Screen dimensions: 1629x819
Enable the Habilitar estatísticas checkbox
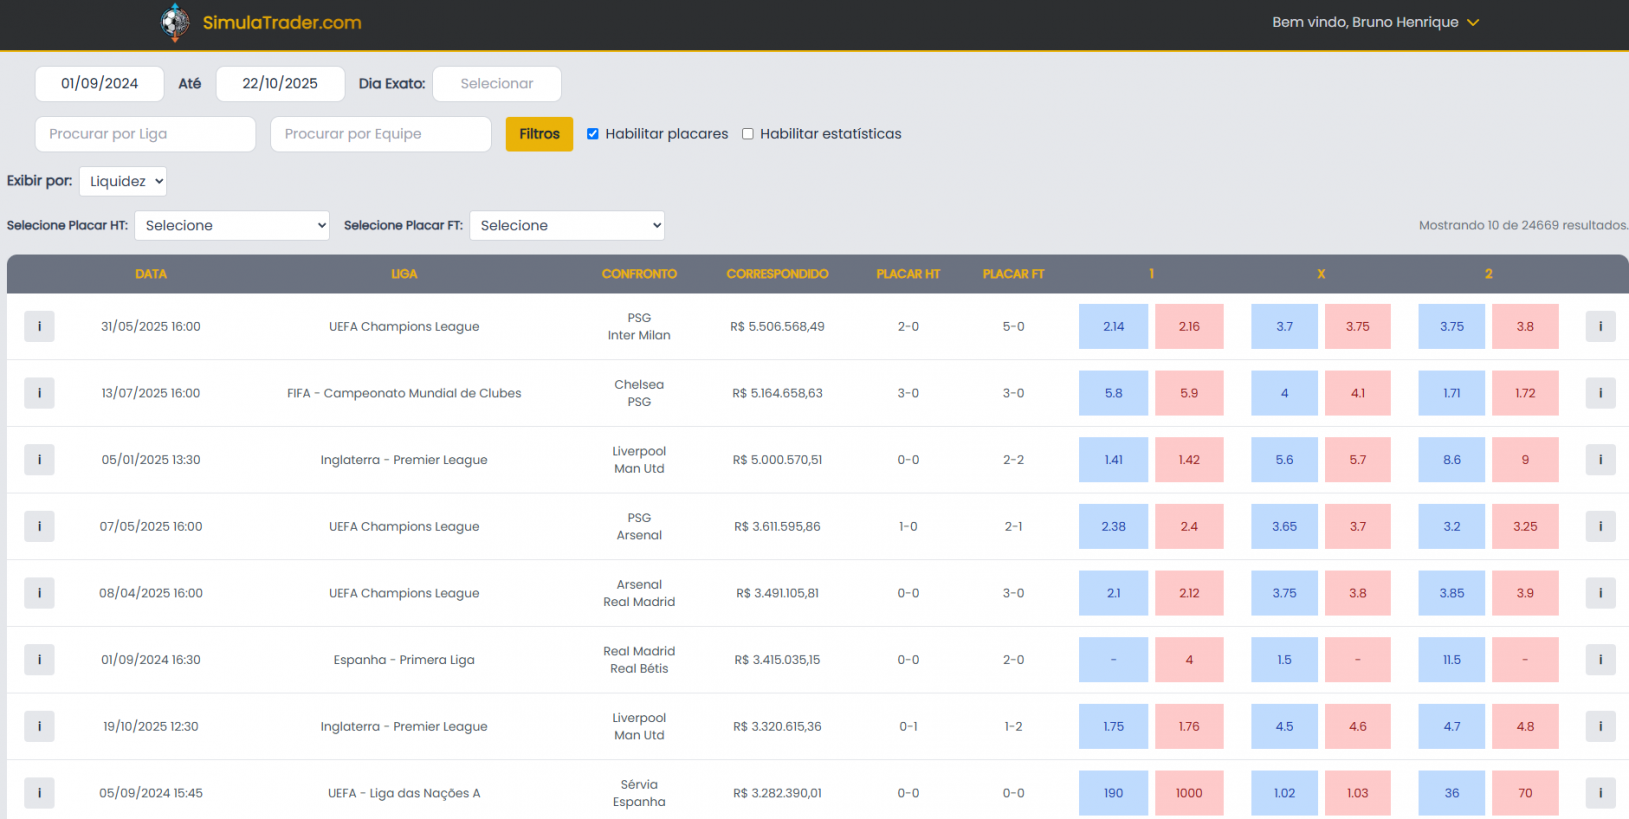tap(748, 134)
